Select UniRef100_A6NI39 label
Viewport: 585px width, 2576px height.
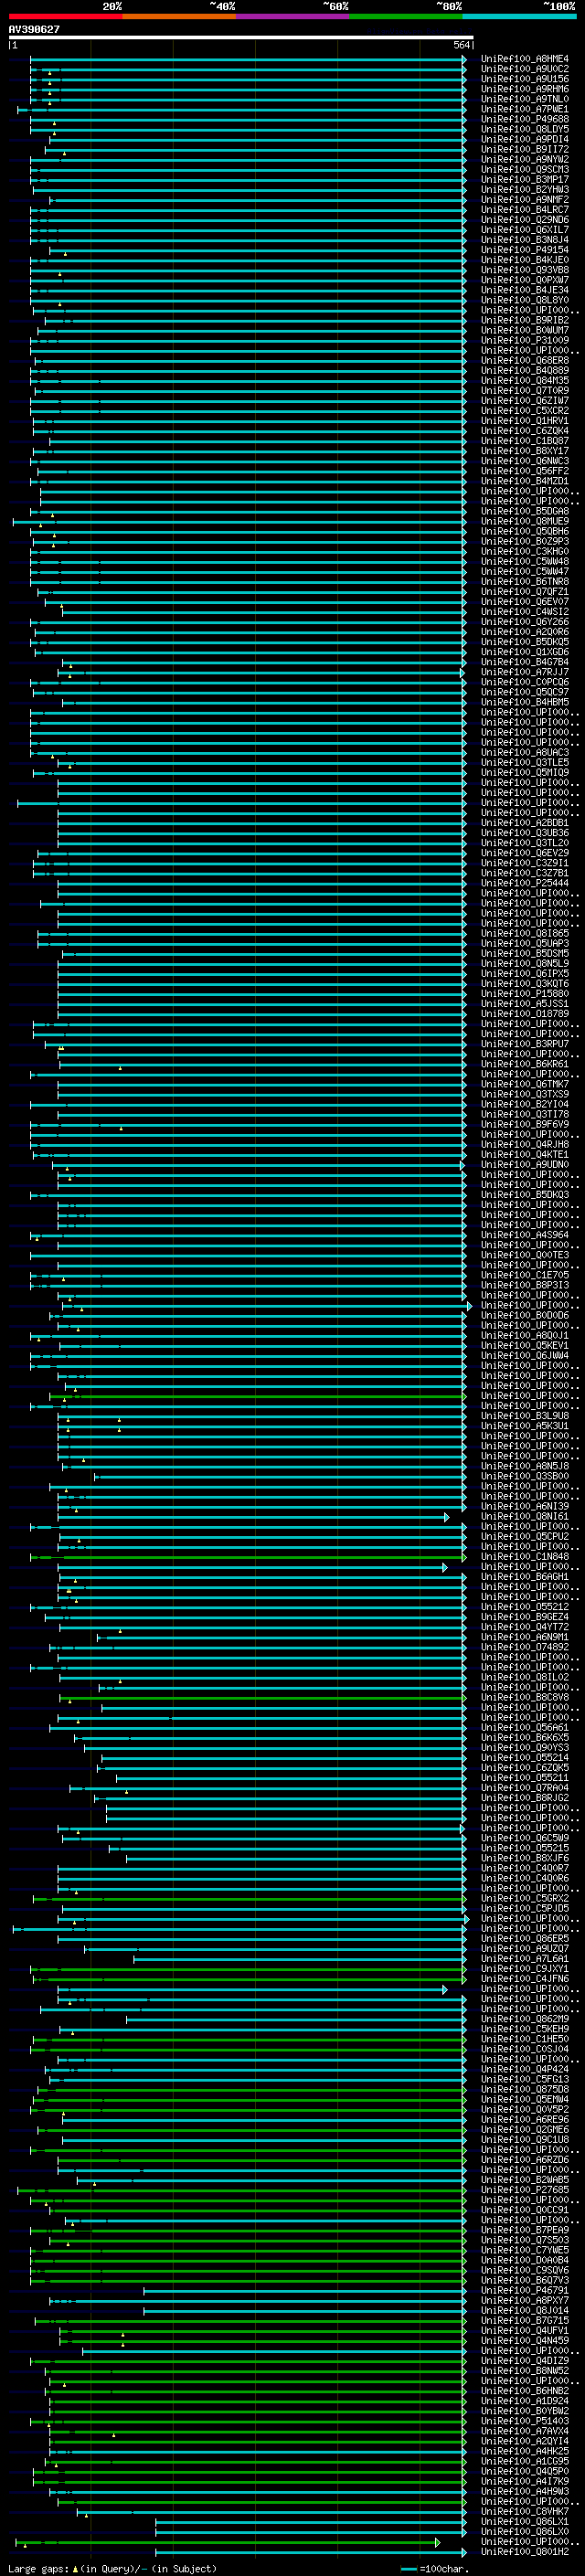click(525, 1506)
